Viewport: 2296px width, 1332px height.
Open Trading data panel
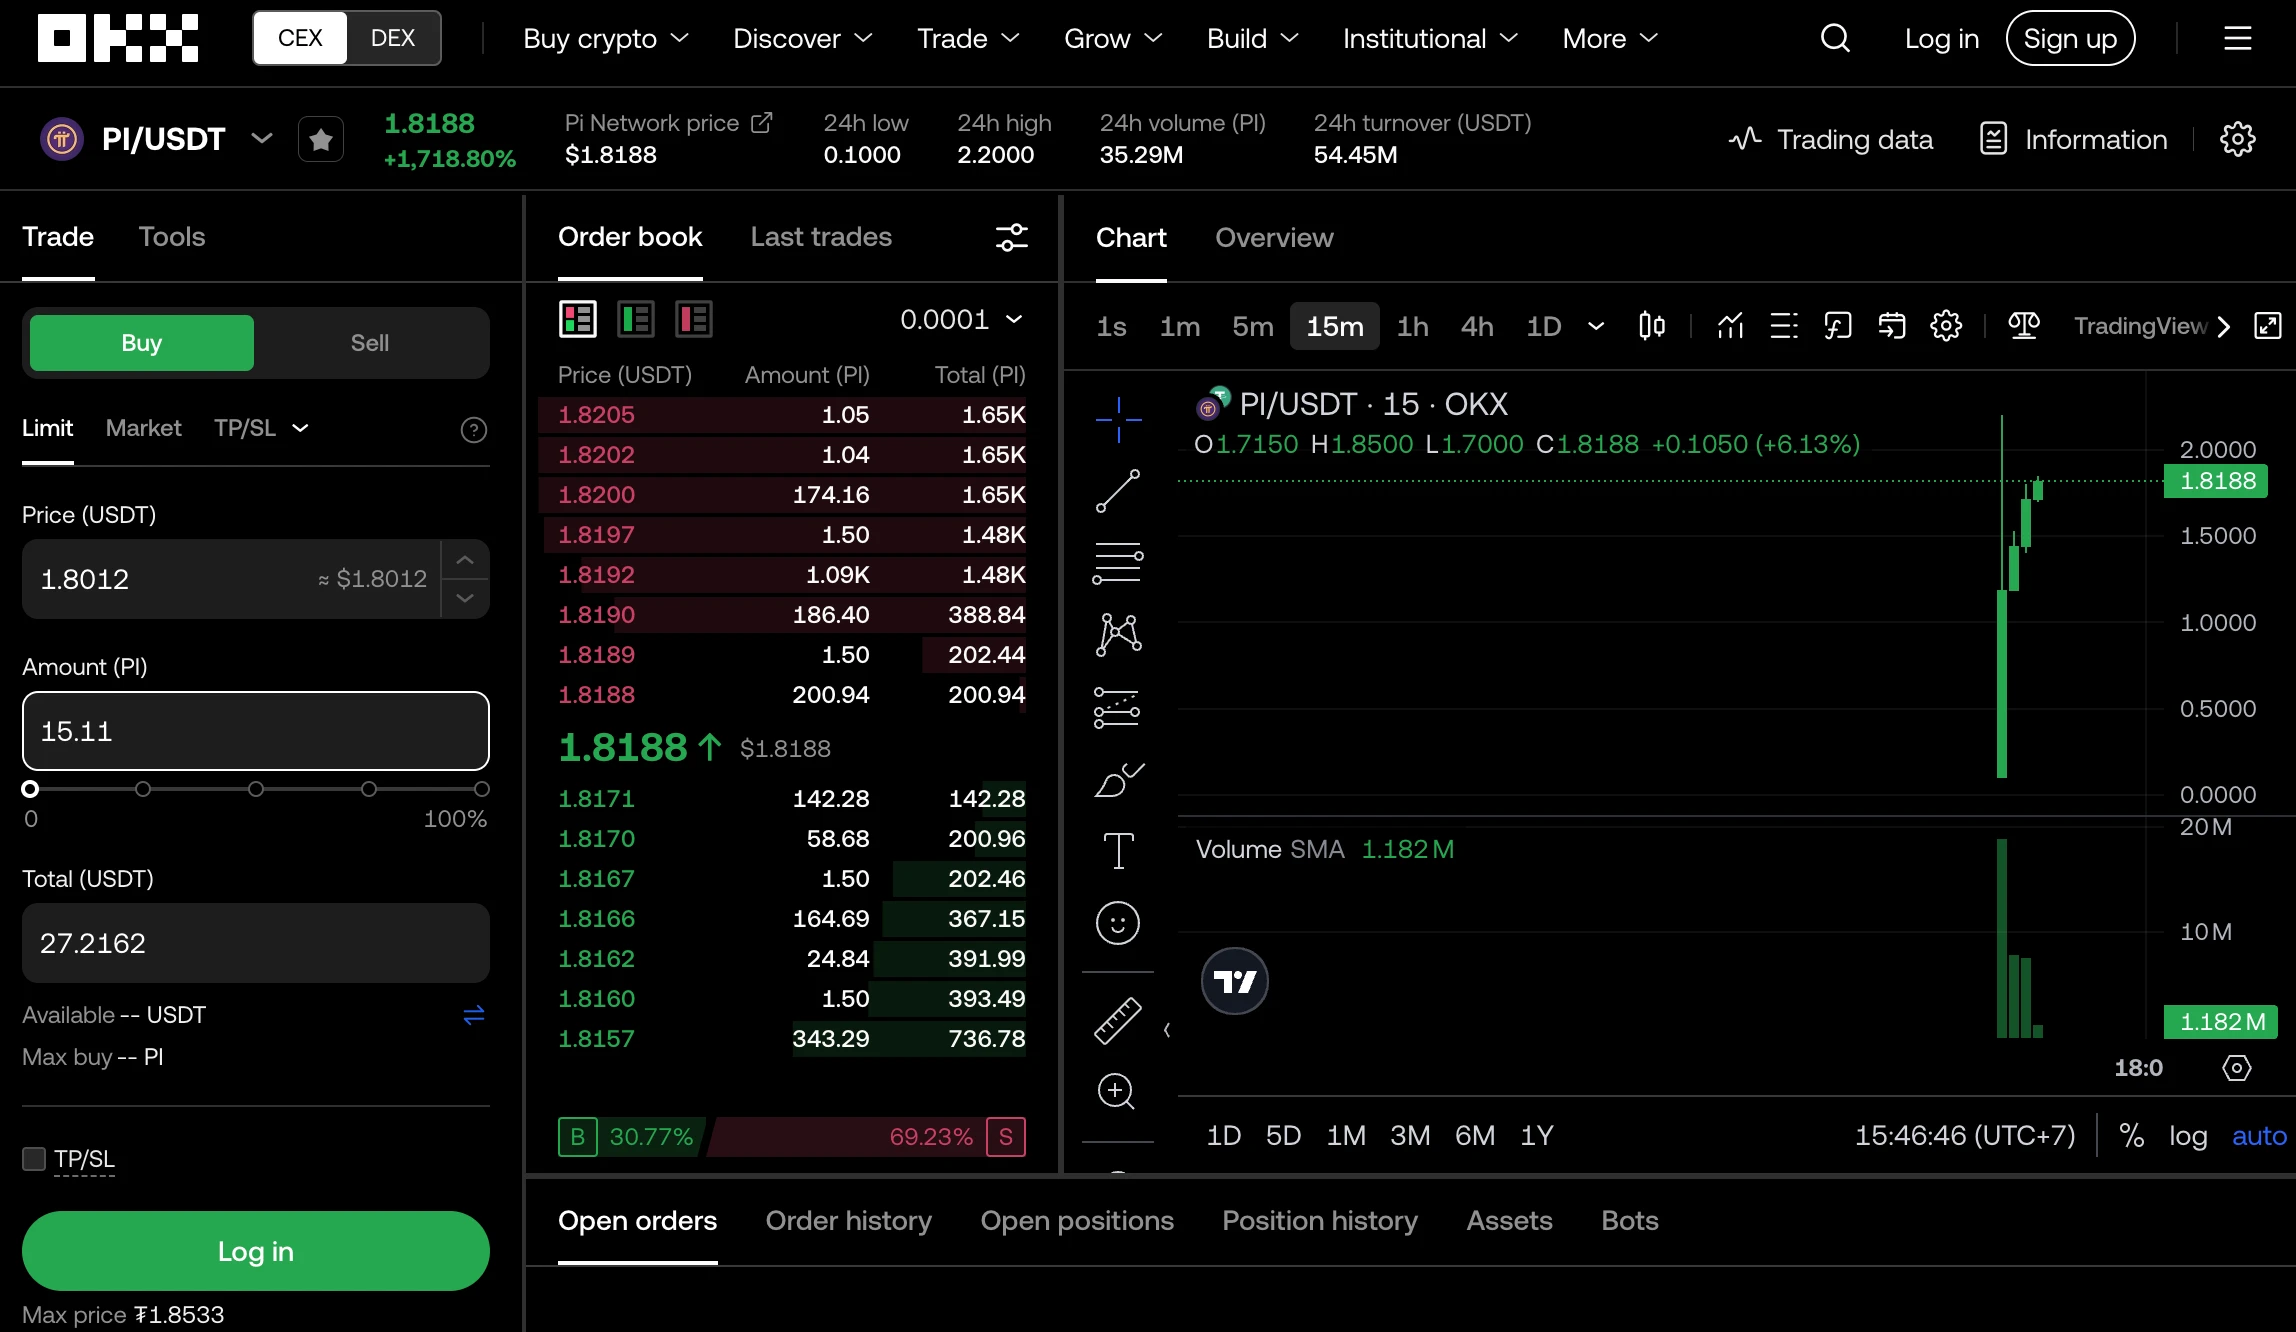tap(1830, 139)
